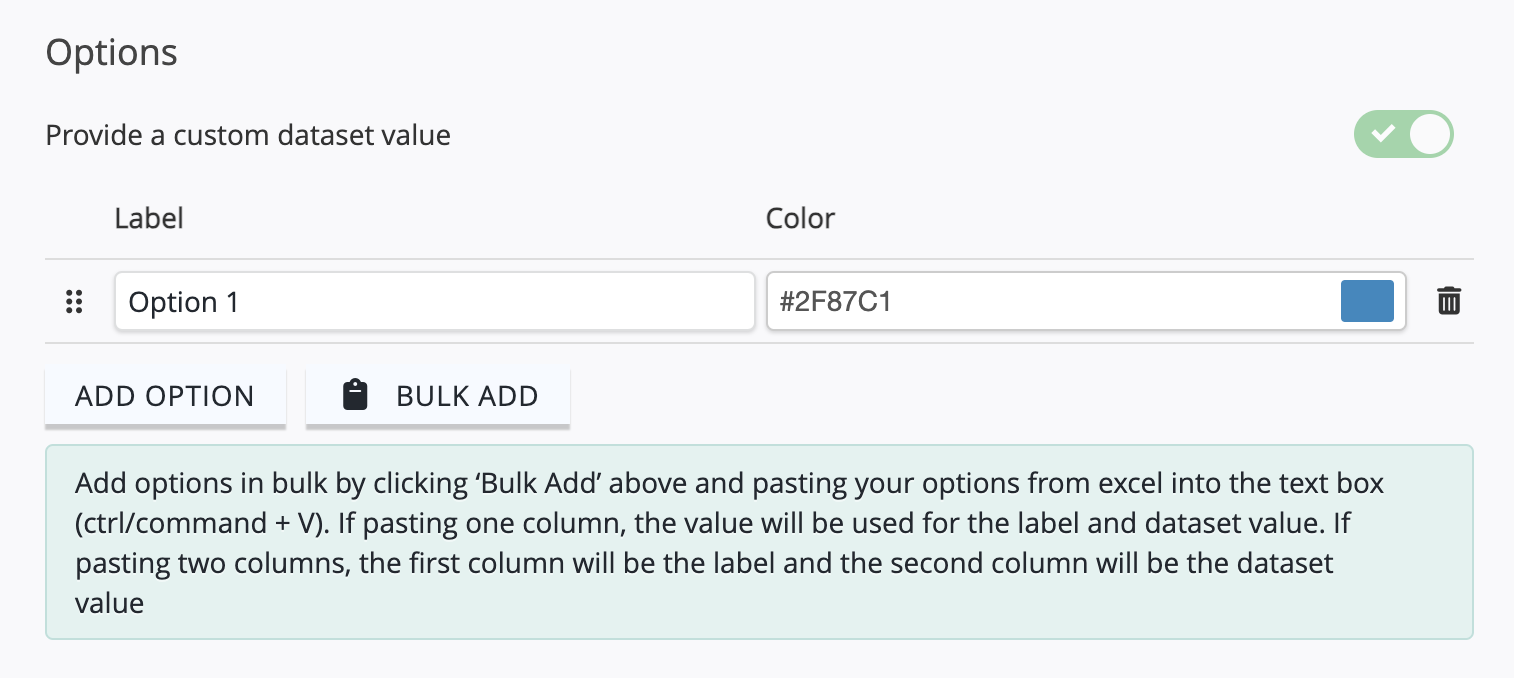Click the Option 1 label text field
This screenshot has width=1514, height=678.
(x=435, y=301)
